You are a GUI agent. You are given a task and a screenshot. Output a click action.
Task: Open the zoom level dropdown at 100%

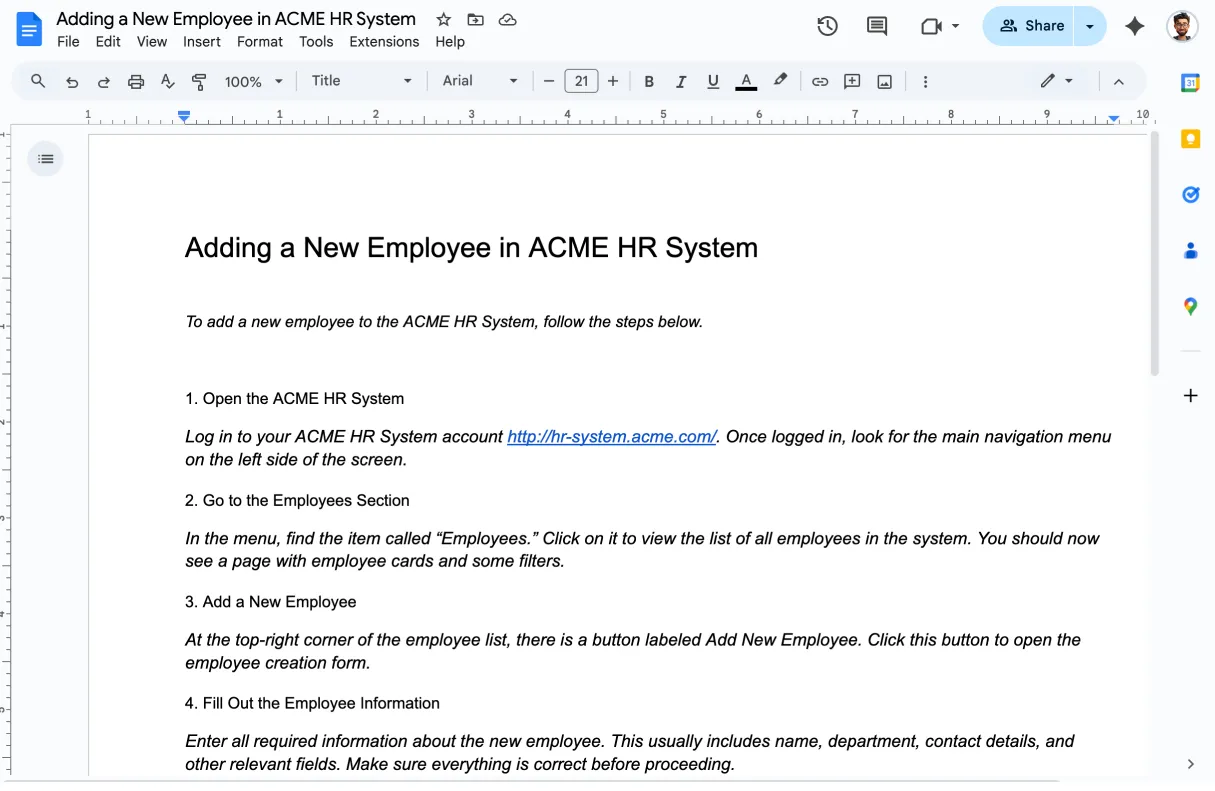pos(254,82)
